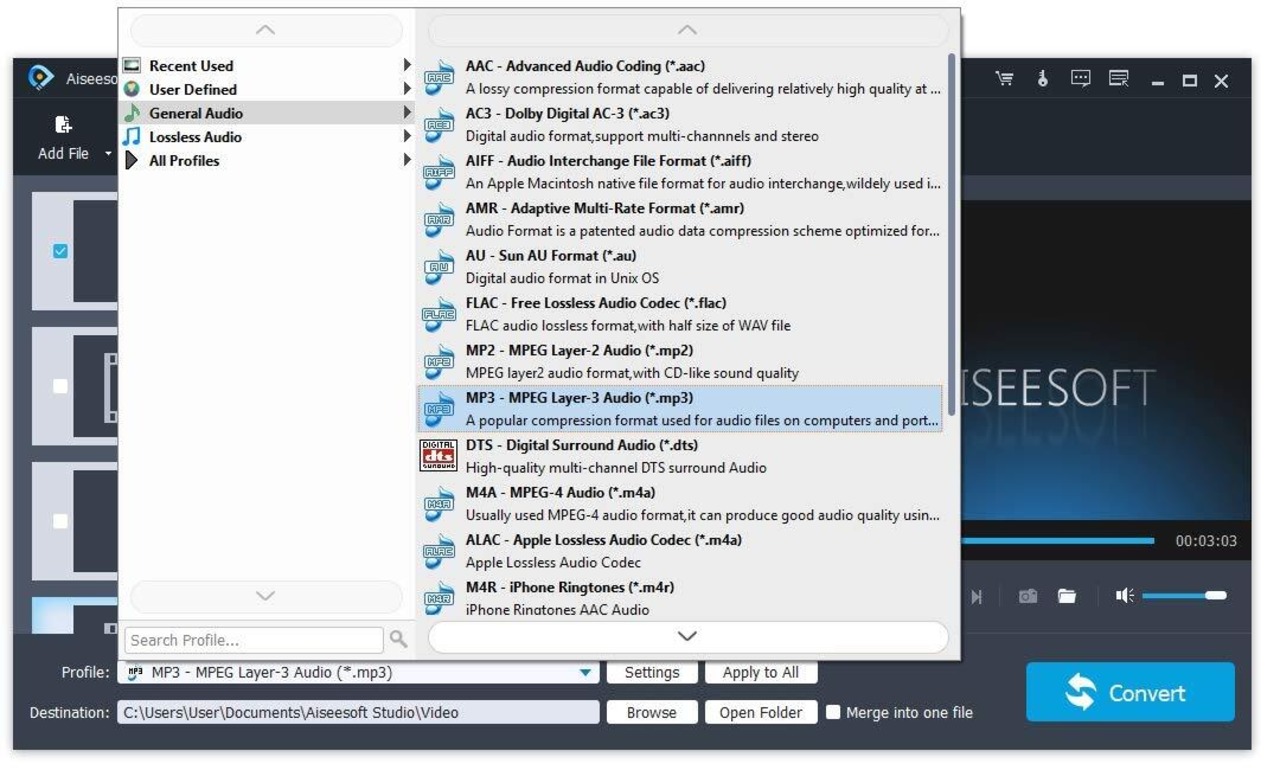Image resolution: width=1280 pixels, height=770 pixels.
Task: Click the Add File icon
Action: tap(64, 125)
